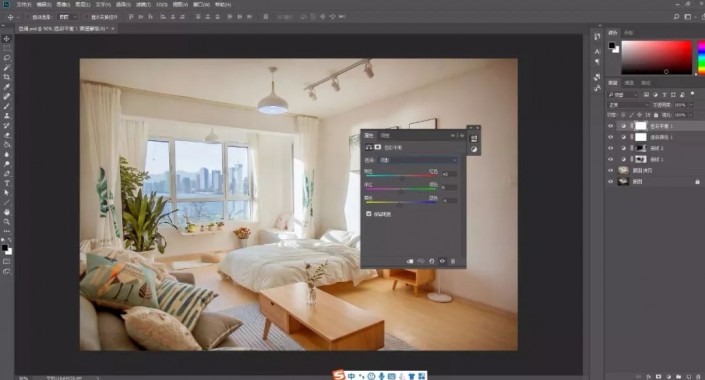This screenshot has height=380, width=705.
Task: Toggle visibility of the Color Balance layer
Action: (x=611, y=126)
